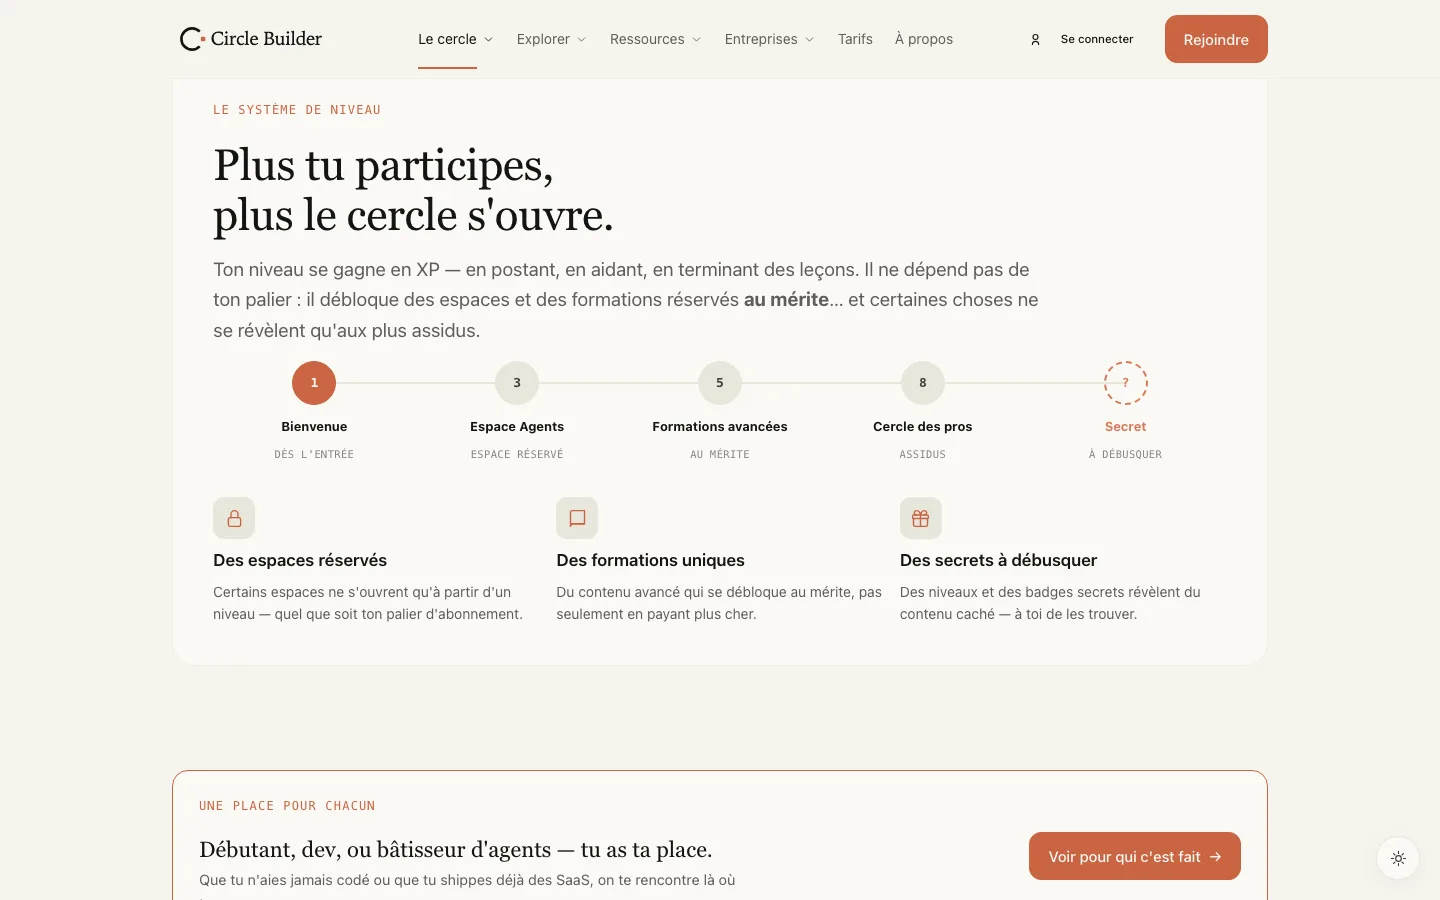This screenshot has height=900, width=1440.
Task: Select the dashed Secret level circle
Action: click(x=1126, y=383)
